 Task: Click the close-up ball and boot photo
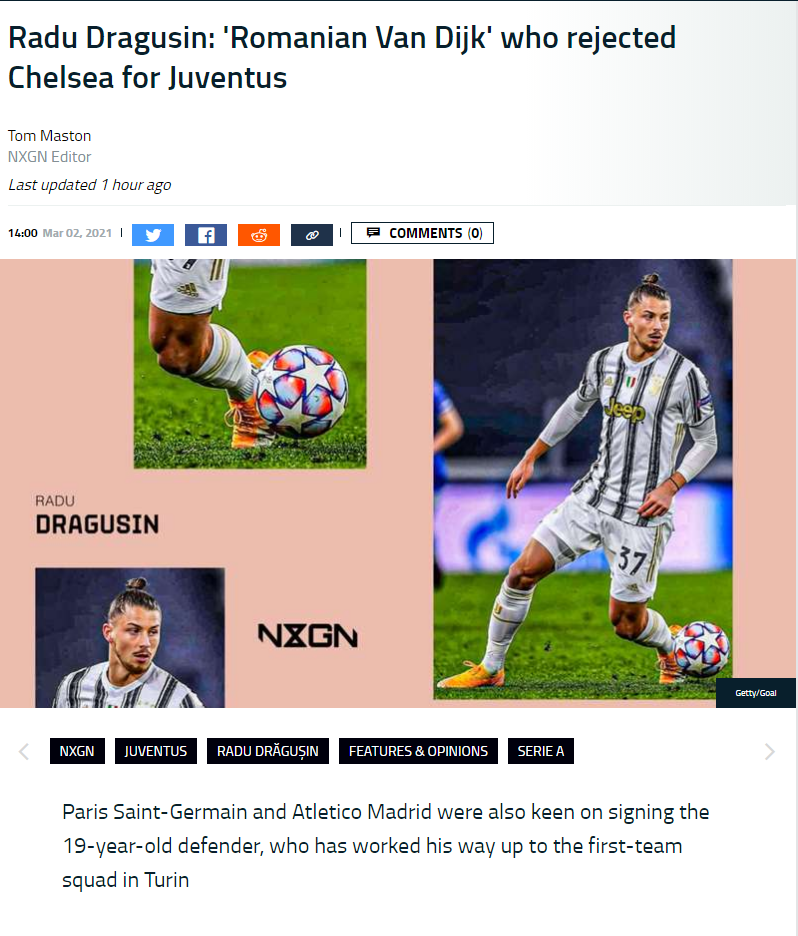250,364
